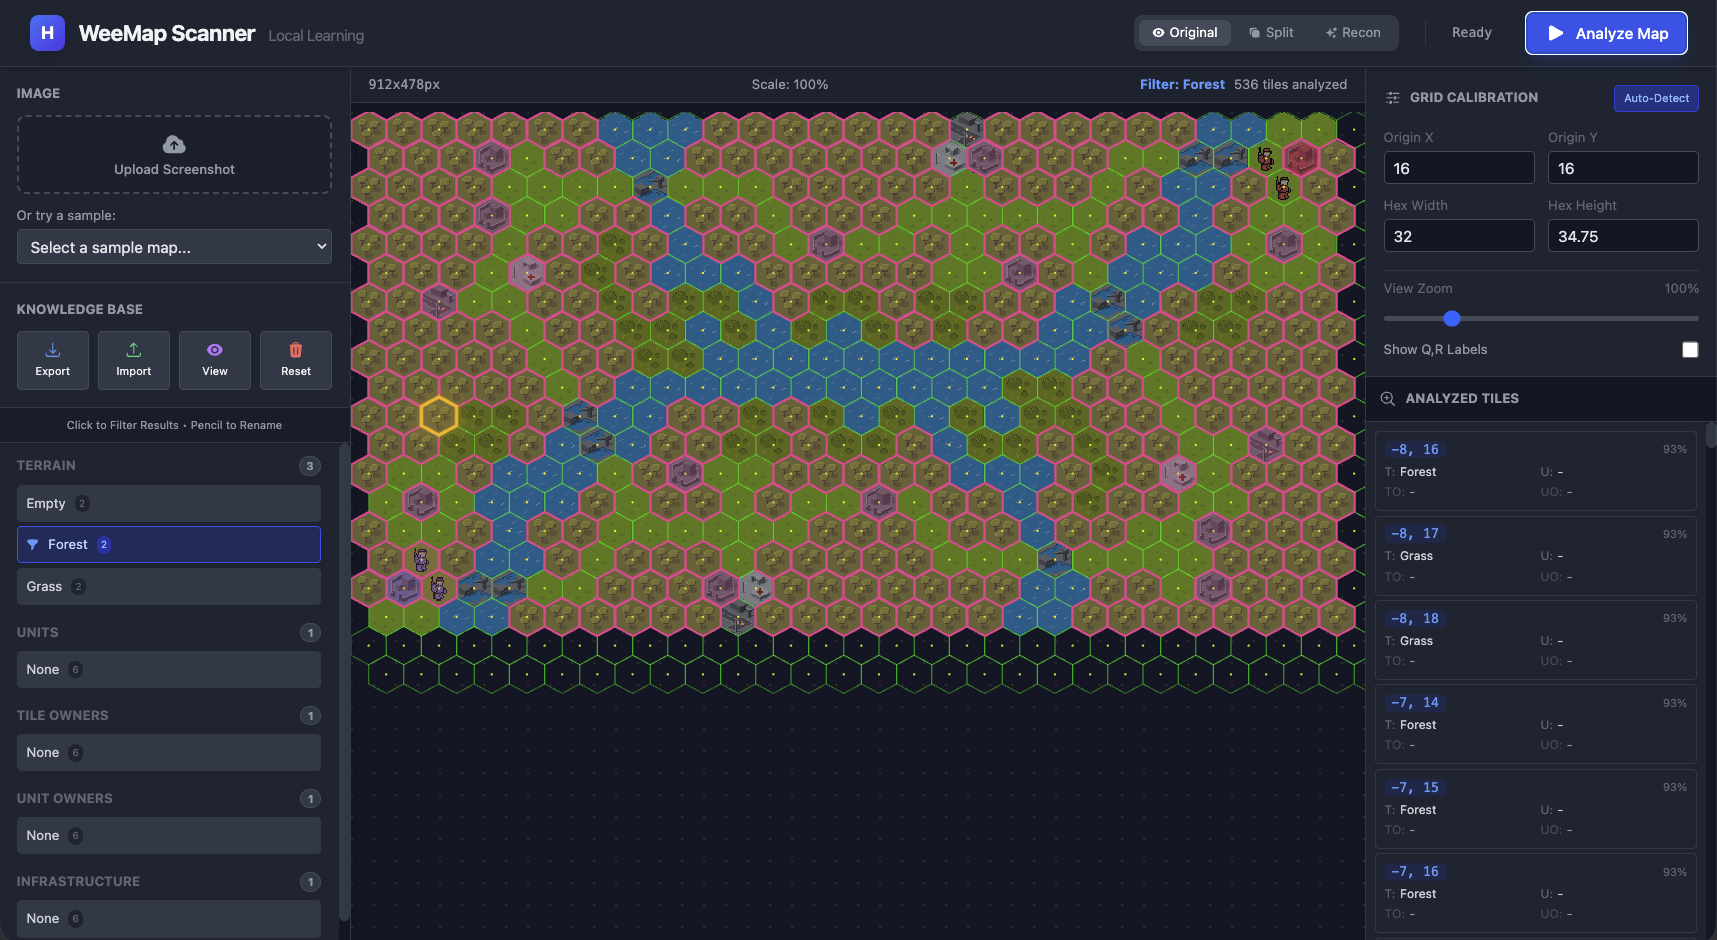This screenshot has height=940, width=1717.
Task: Click the Export knowledge base icon
Action: [x=53, y=350]
